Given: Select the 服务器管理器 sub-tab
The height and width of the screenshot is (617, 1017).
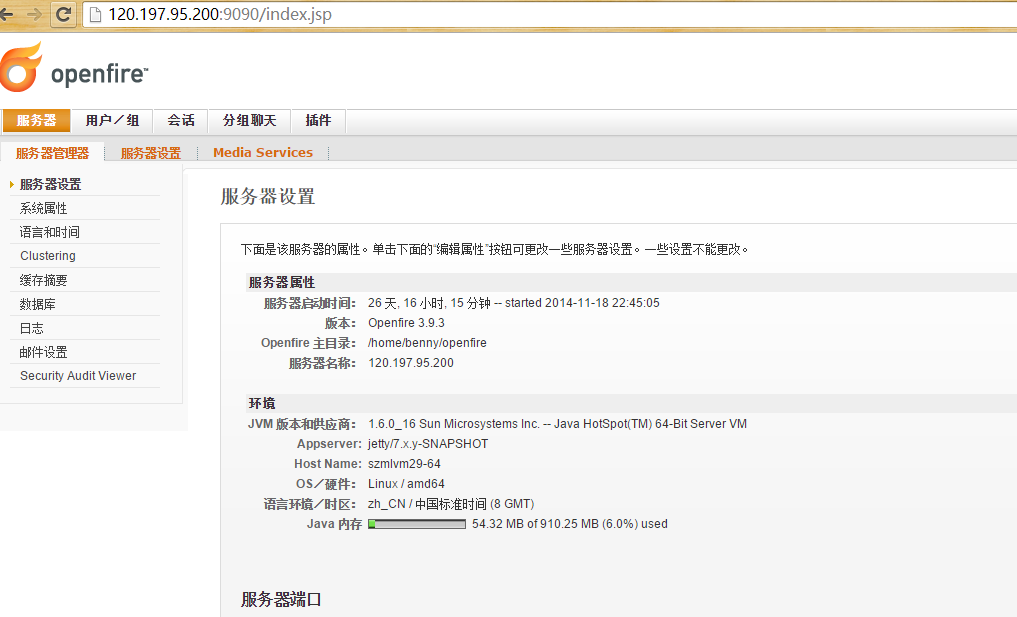Looking at the screenshot, I should pyautogui.click(x=53, y=153).
